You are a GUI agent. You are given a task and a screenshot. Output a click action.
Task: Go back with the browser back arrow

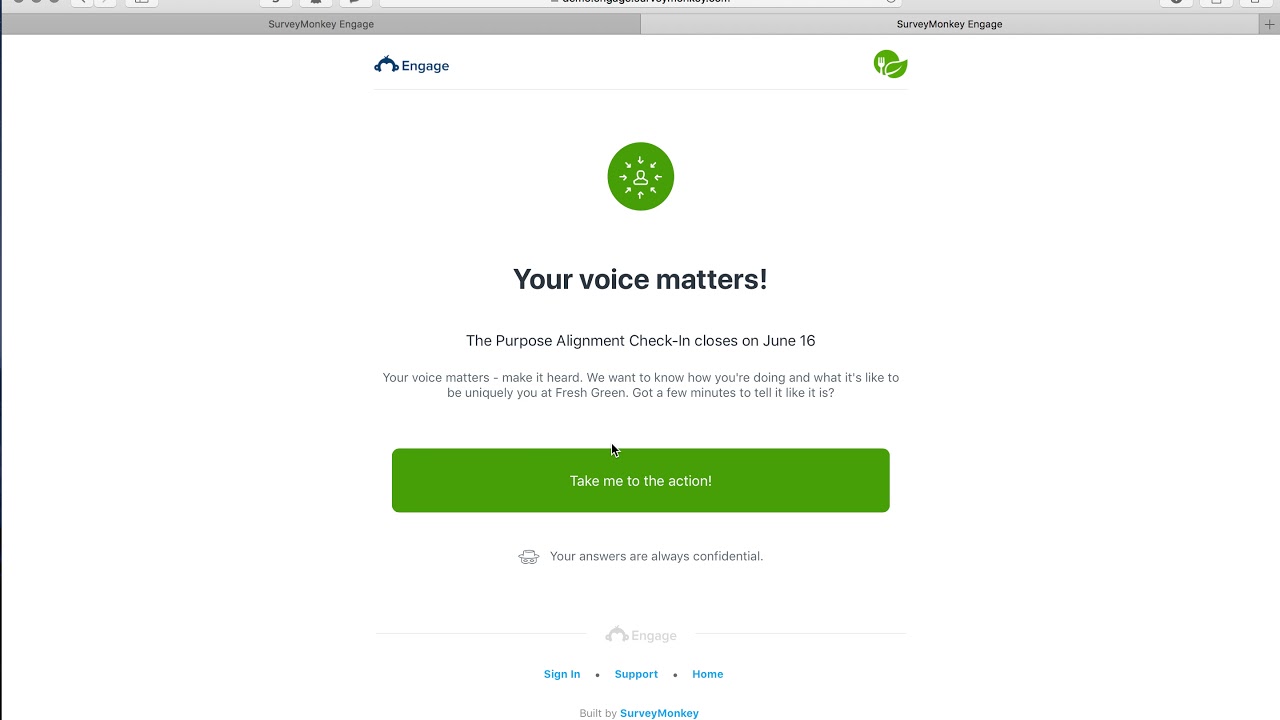[82, 2]
